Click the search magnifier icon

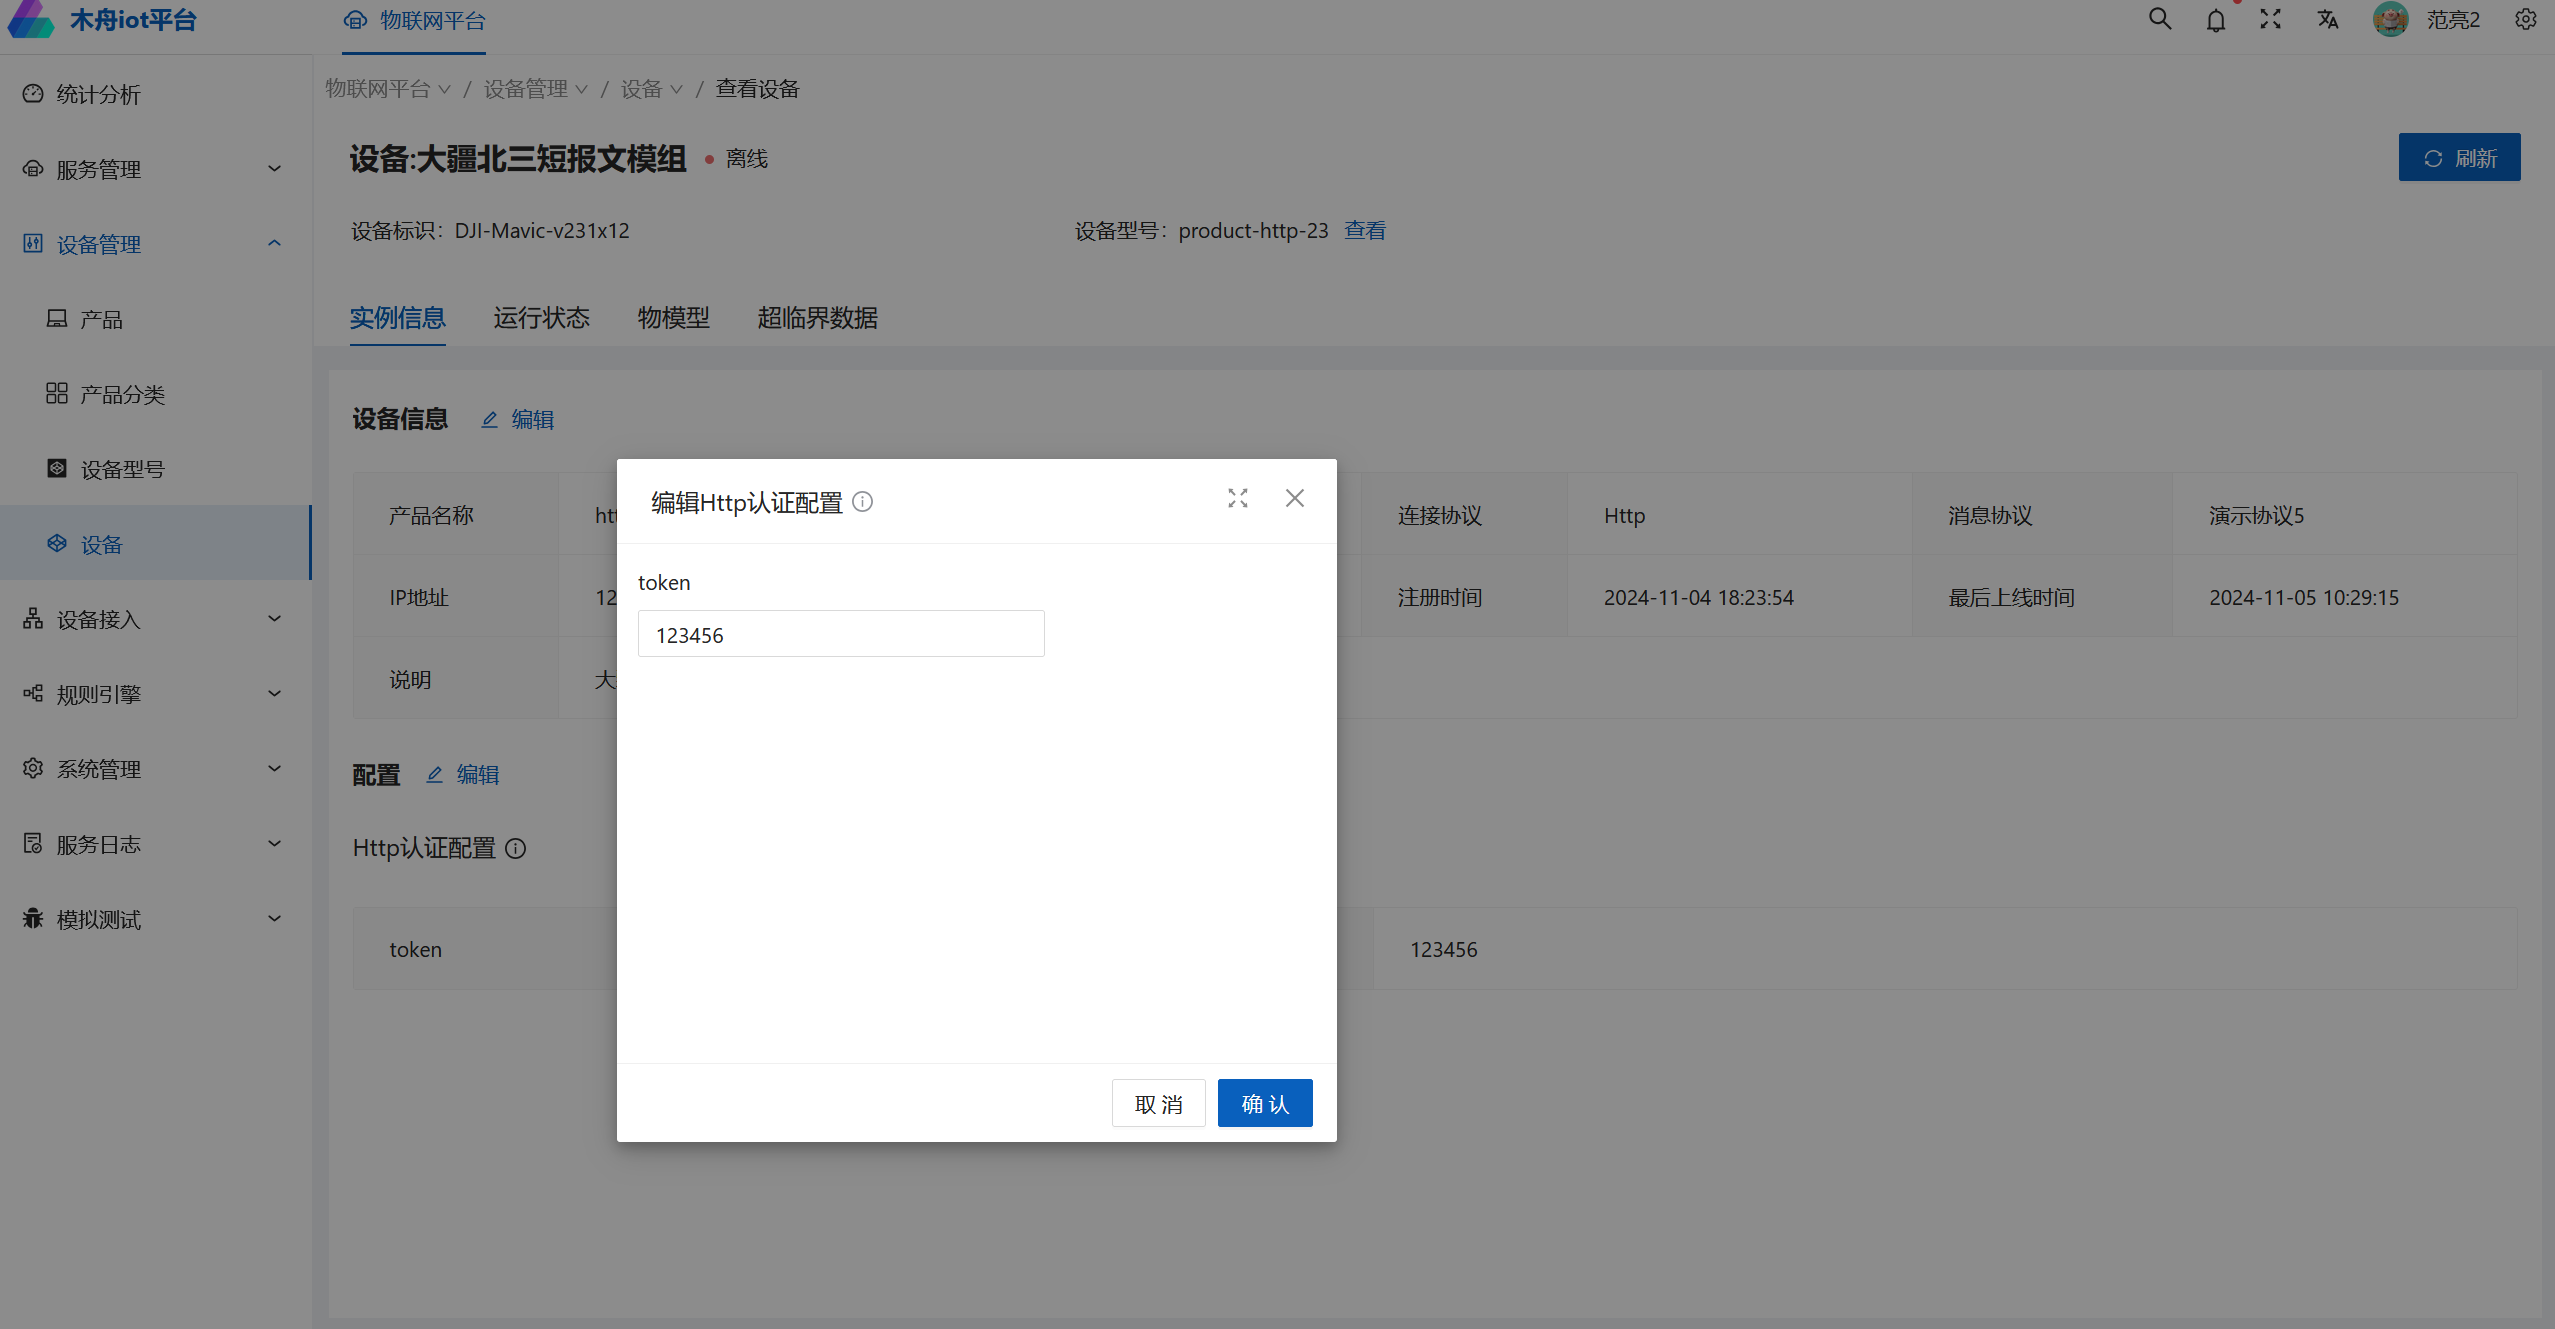pos(2160,19)
